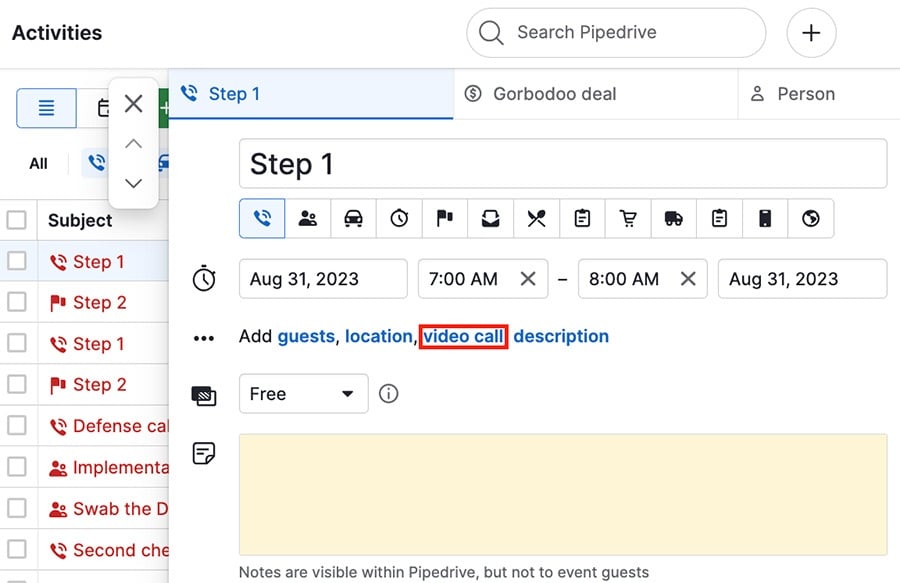900x583 pixels.
Task: Add a video call link
Action: coord(463,336)
